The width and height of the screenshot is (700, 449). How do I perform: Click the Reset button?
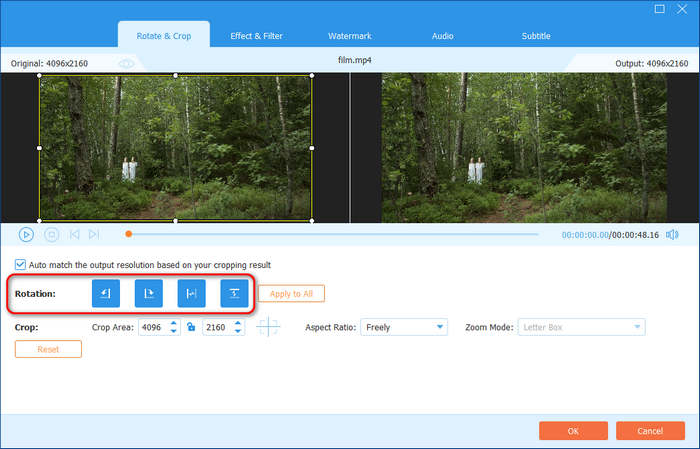point(48,349)
